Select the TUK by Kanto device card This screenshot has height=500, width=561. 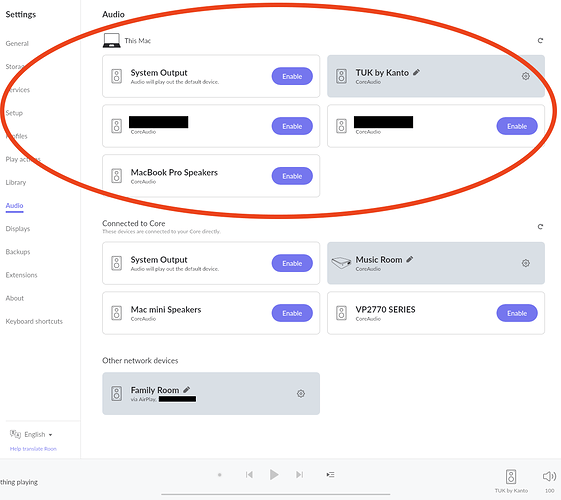436,76
